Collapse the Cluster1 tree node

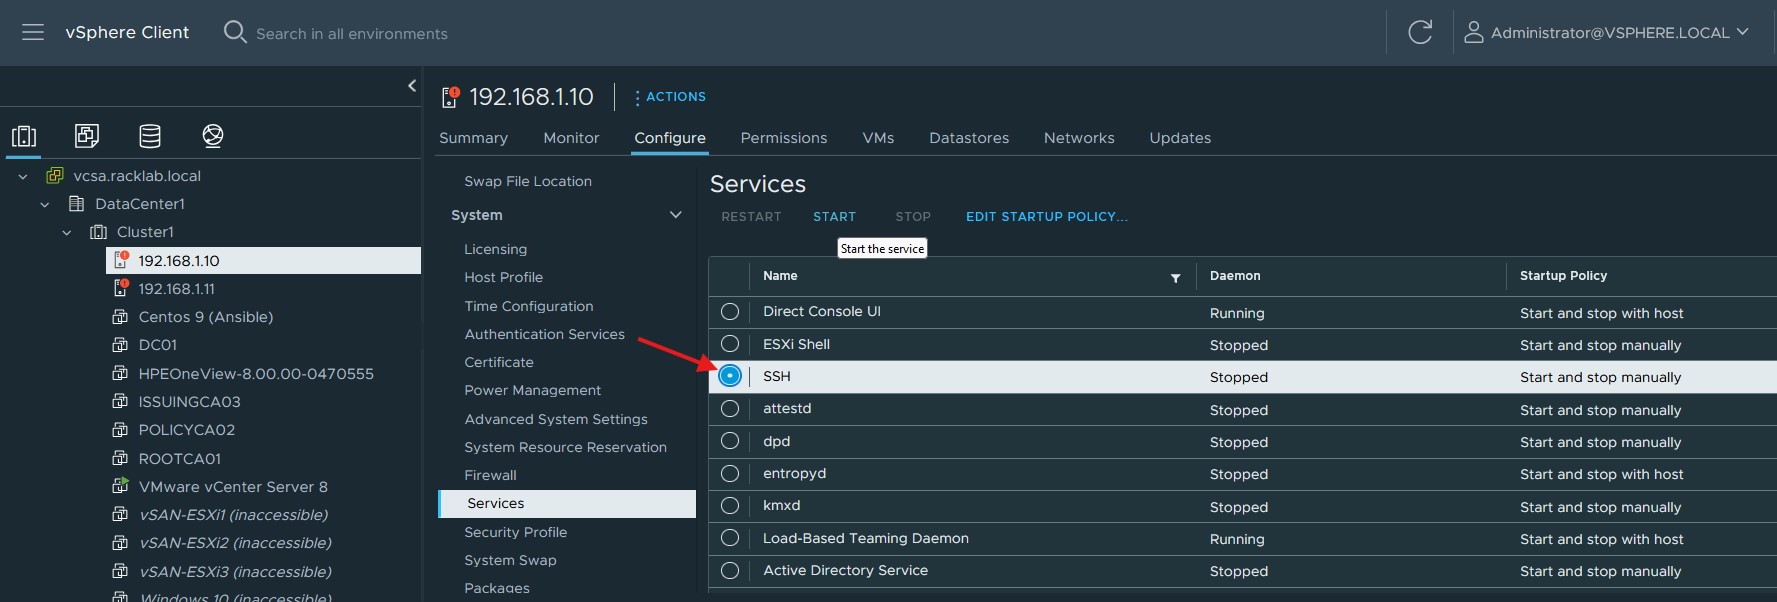point(67,232)
